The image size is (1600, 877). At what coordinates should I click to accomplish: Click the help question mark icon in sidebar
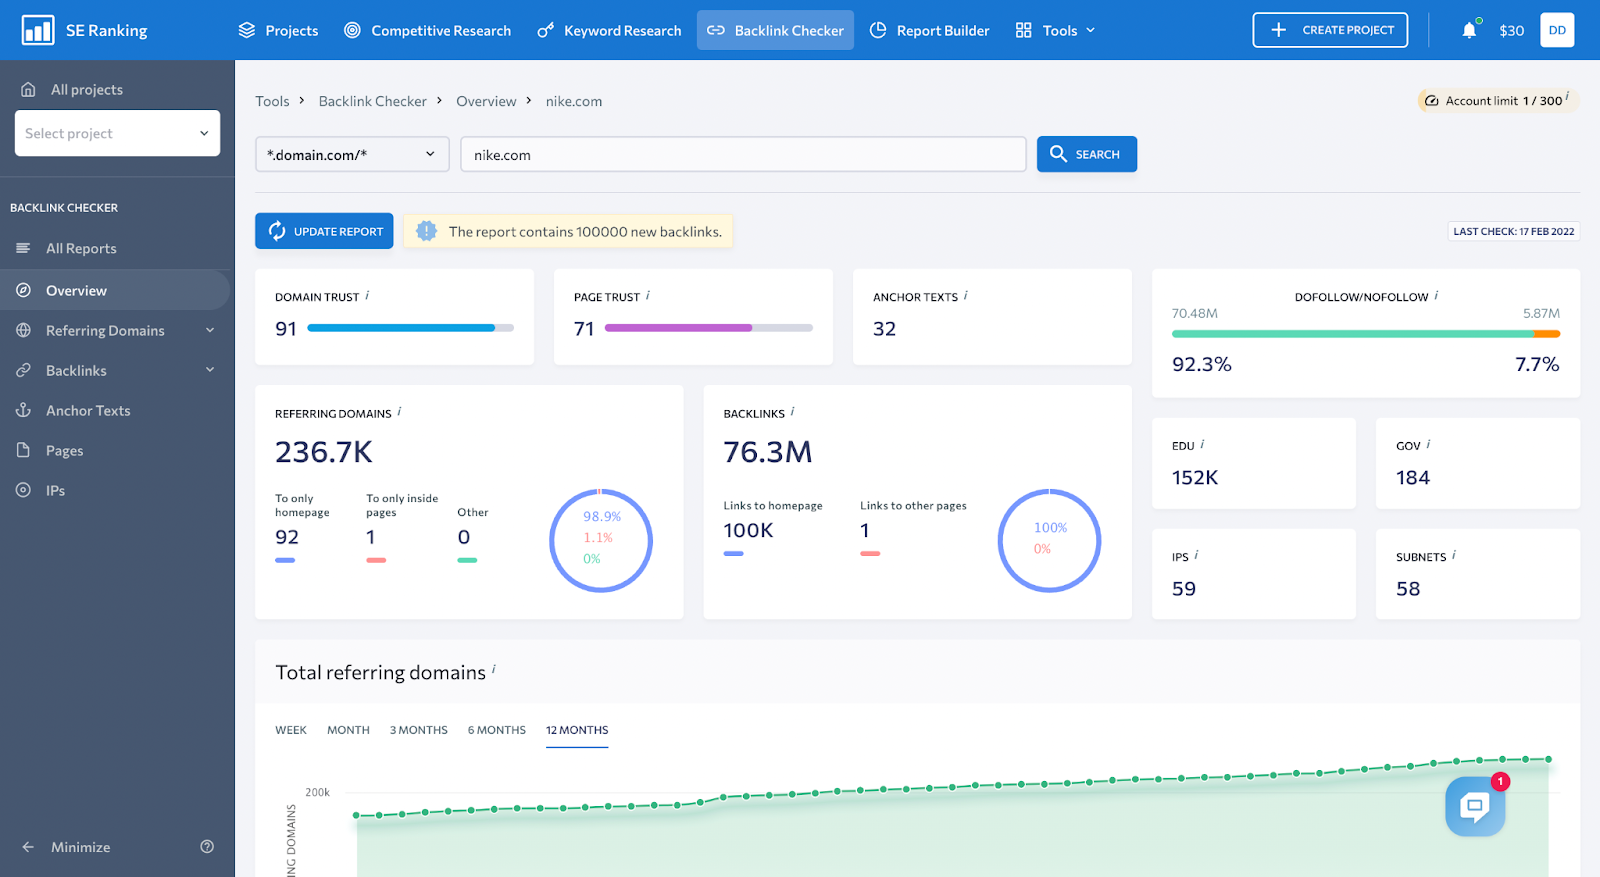(207, 847)
